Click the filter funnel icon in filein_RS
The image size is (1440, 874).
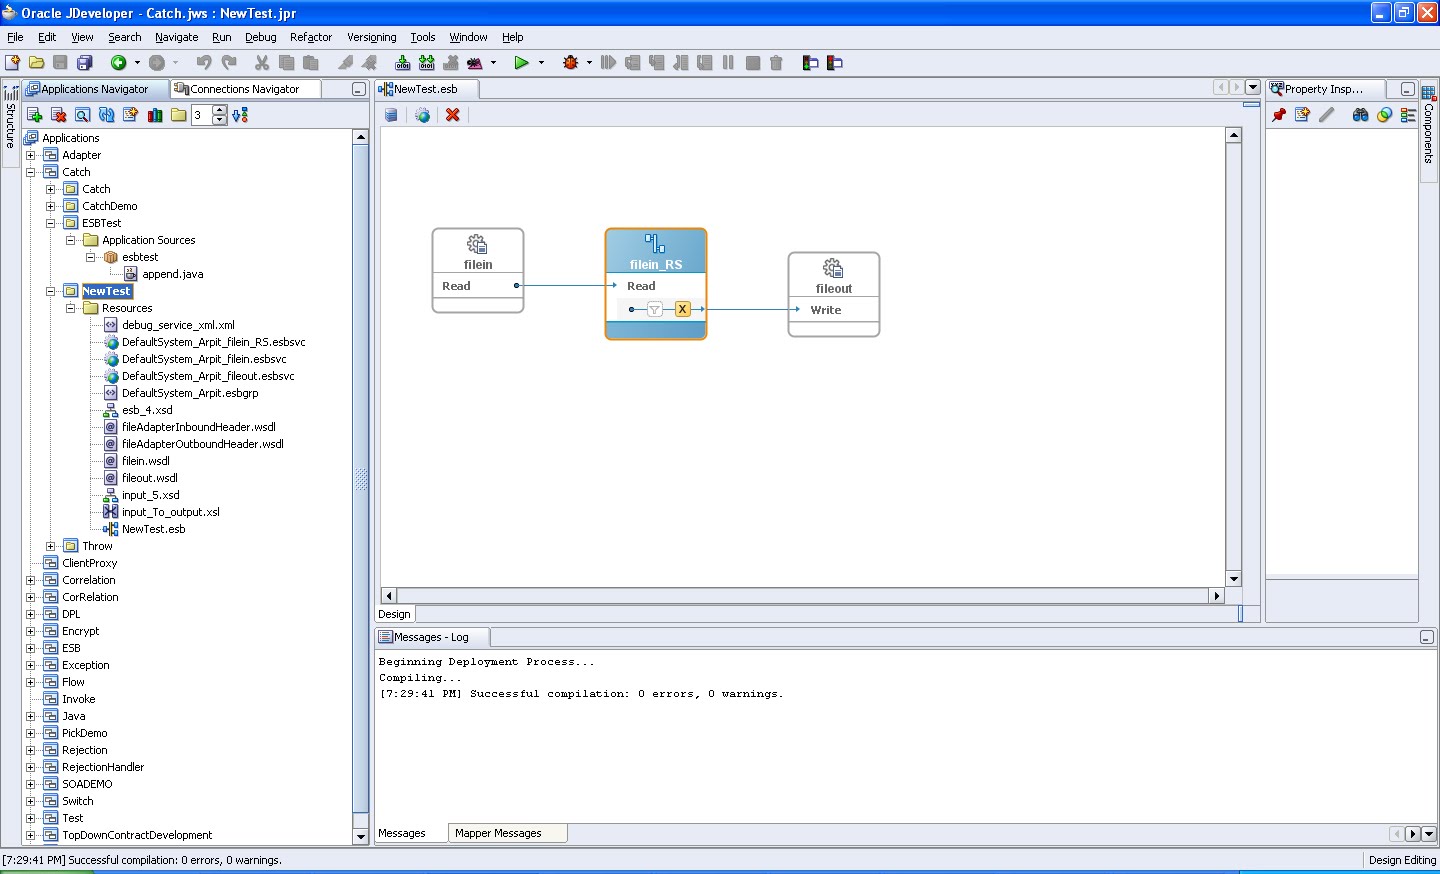(x=654, y=309)
